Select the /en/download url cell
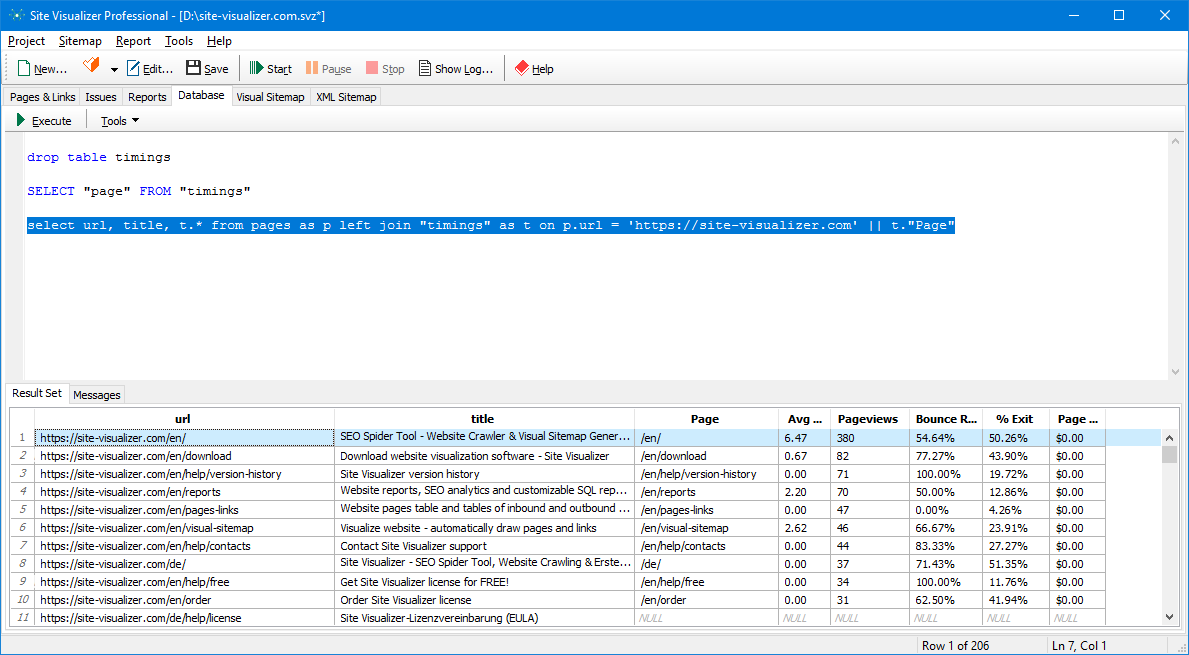This screenshot has width=1189, height=655. pyautogui.click(x=184, y=456)
